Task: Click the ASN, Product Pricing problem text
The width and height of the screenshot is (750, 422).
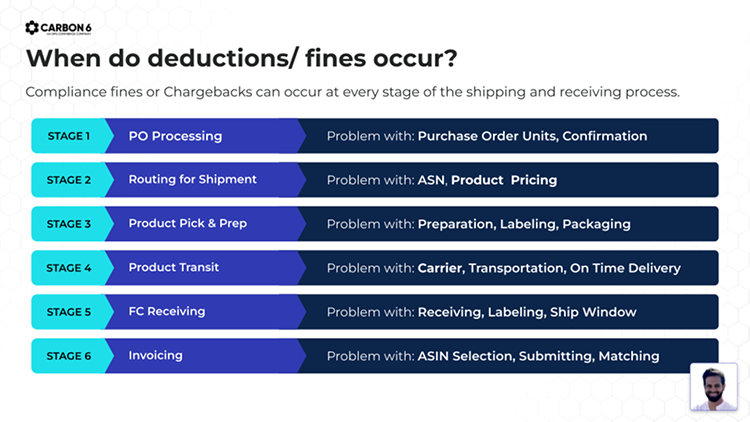Action: click(487, 180)
